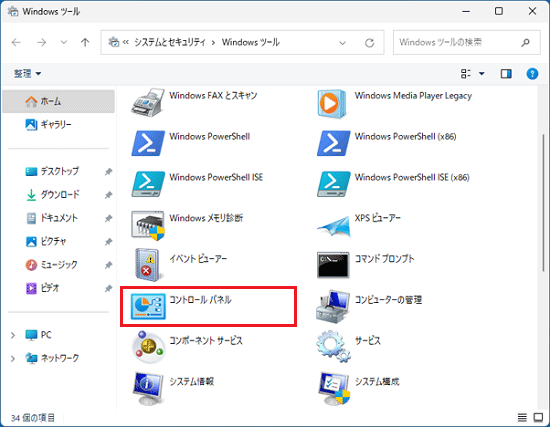This screenshot has width=550, height=427.
Task: Go forward in navigation history
Action: tap(42, 42)
